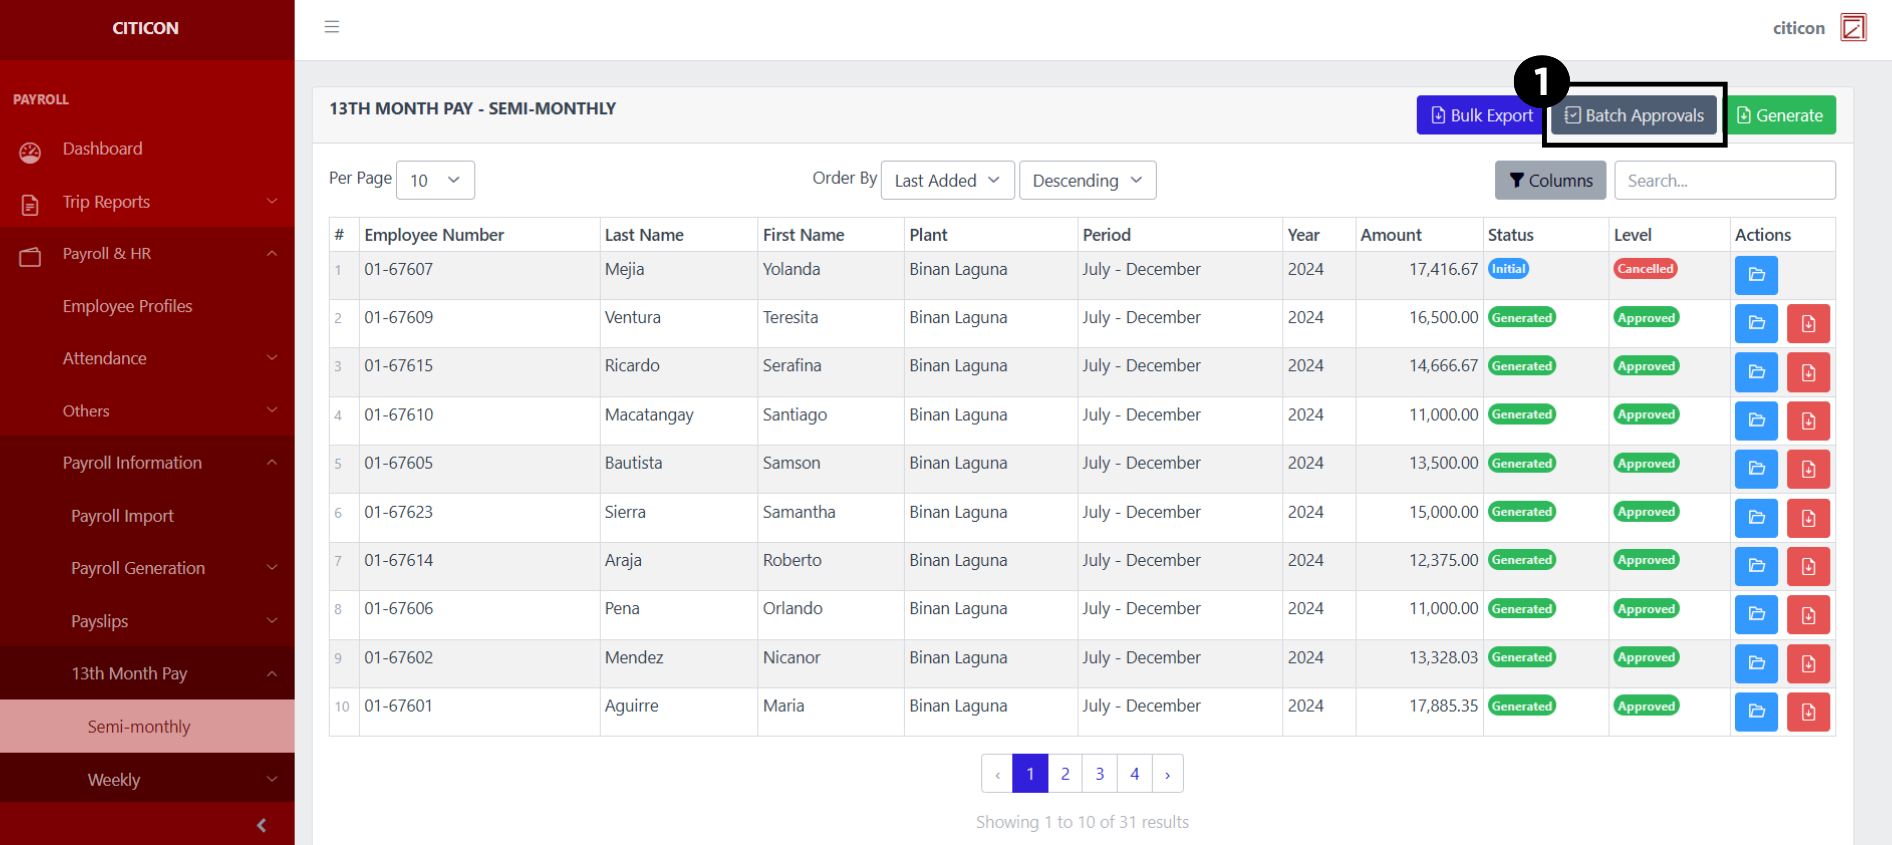Image resolution: width=1892 pixels, height=845 pixels.
Task: Click the Batch Approvals button
Action: coord(1634,116)
